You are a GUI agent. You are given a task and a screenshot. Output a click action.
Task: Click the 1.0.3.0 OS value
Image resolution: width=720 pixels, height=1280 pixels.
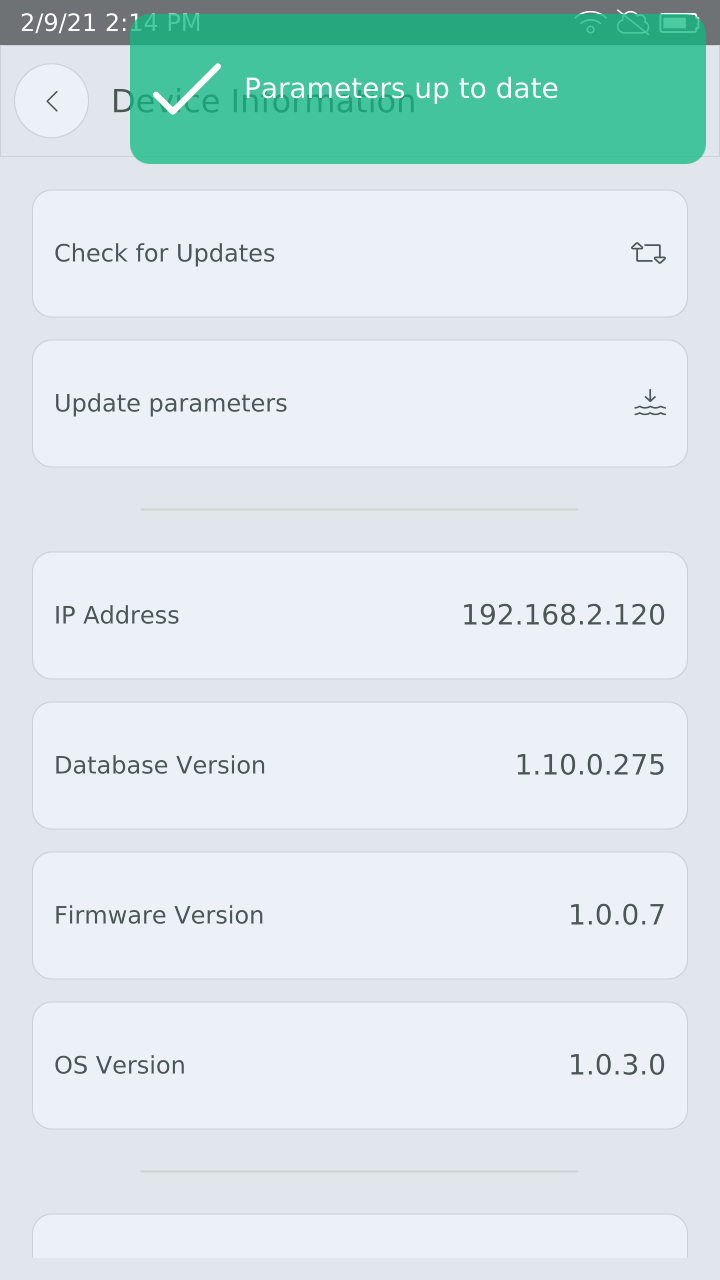coord(616,1066)
